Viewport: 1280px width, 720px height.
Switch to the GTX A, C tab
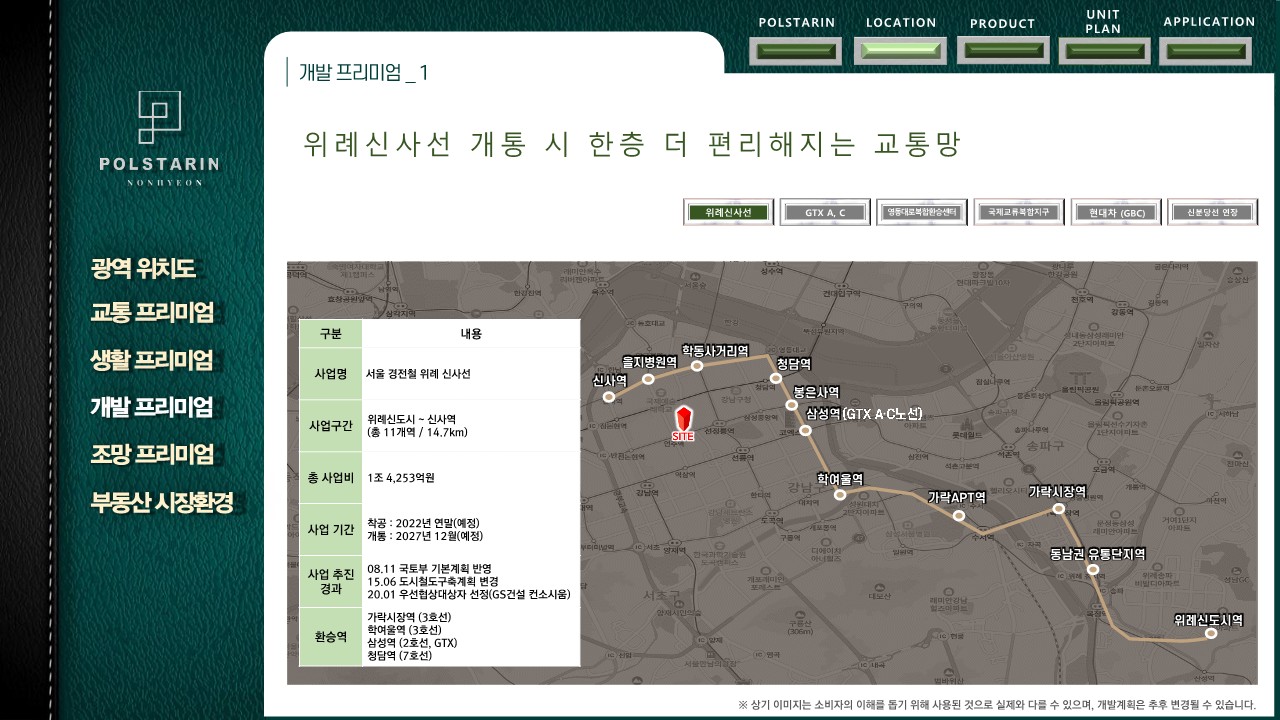825,212
